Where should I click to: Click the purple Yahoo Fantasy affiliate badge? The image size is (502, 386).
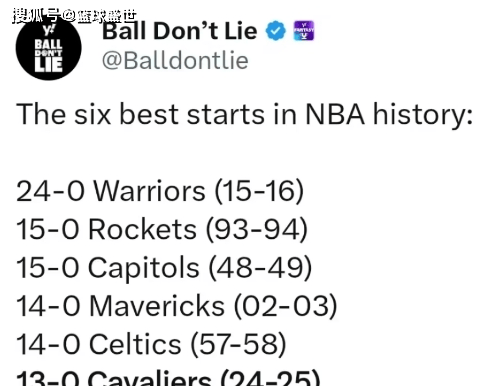(x=304, y=31)
